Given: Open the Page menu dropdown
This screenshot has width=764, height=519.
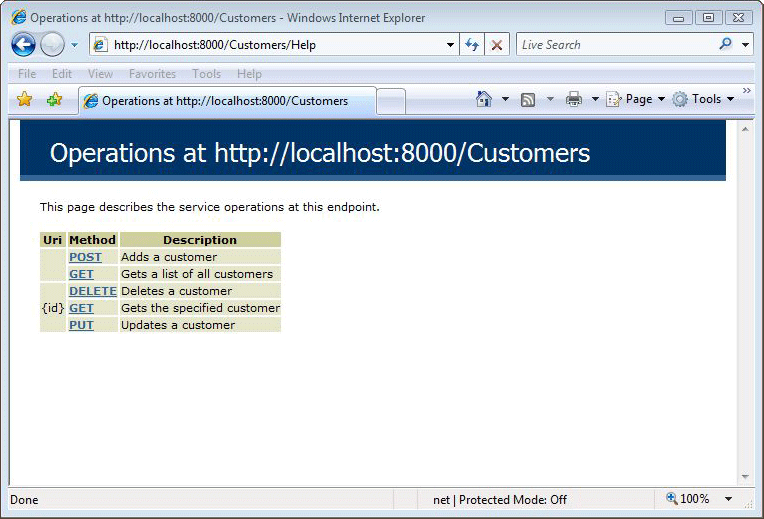Looking at the screenshot, I should (x=636, y=99).
